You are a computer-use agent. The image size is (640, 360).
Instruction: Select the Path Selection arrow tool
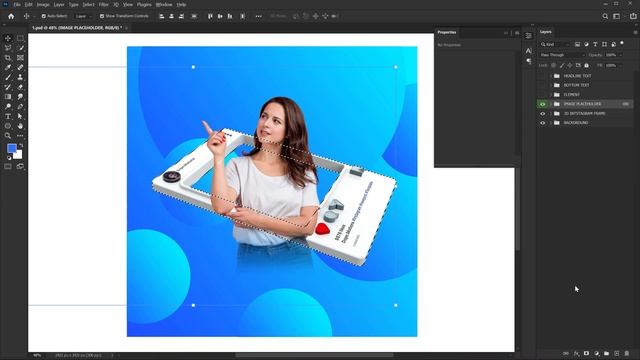coord(20,116)
